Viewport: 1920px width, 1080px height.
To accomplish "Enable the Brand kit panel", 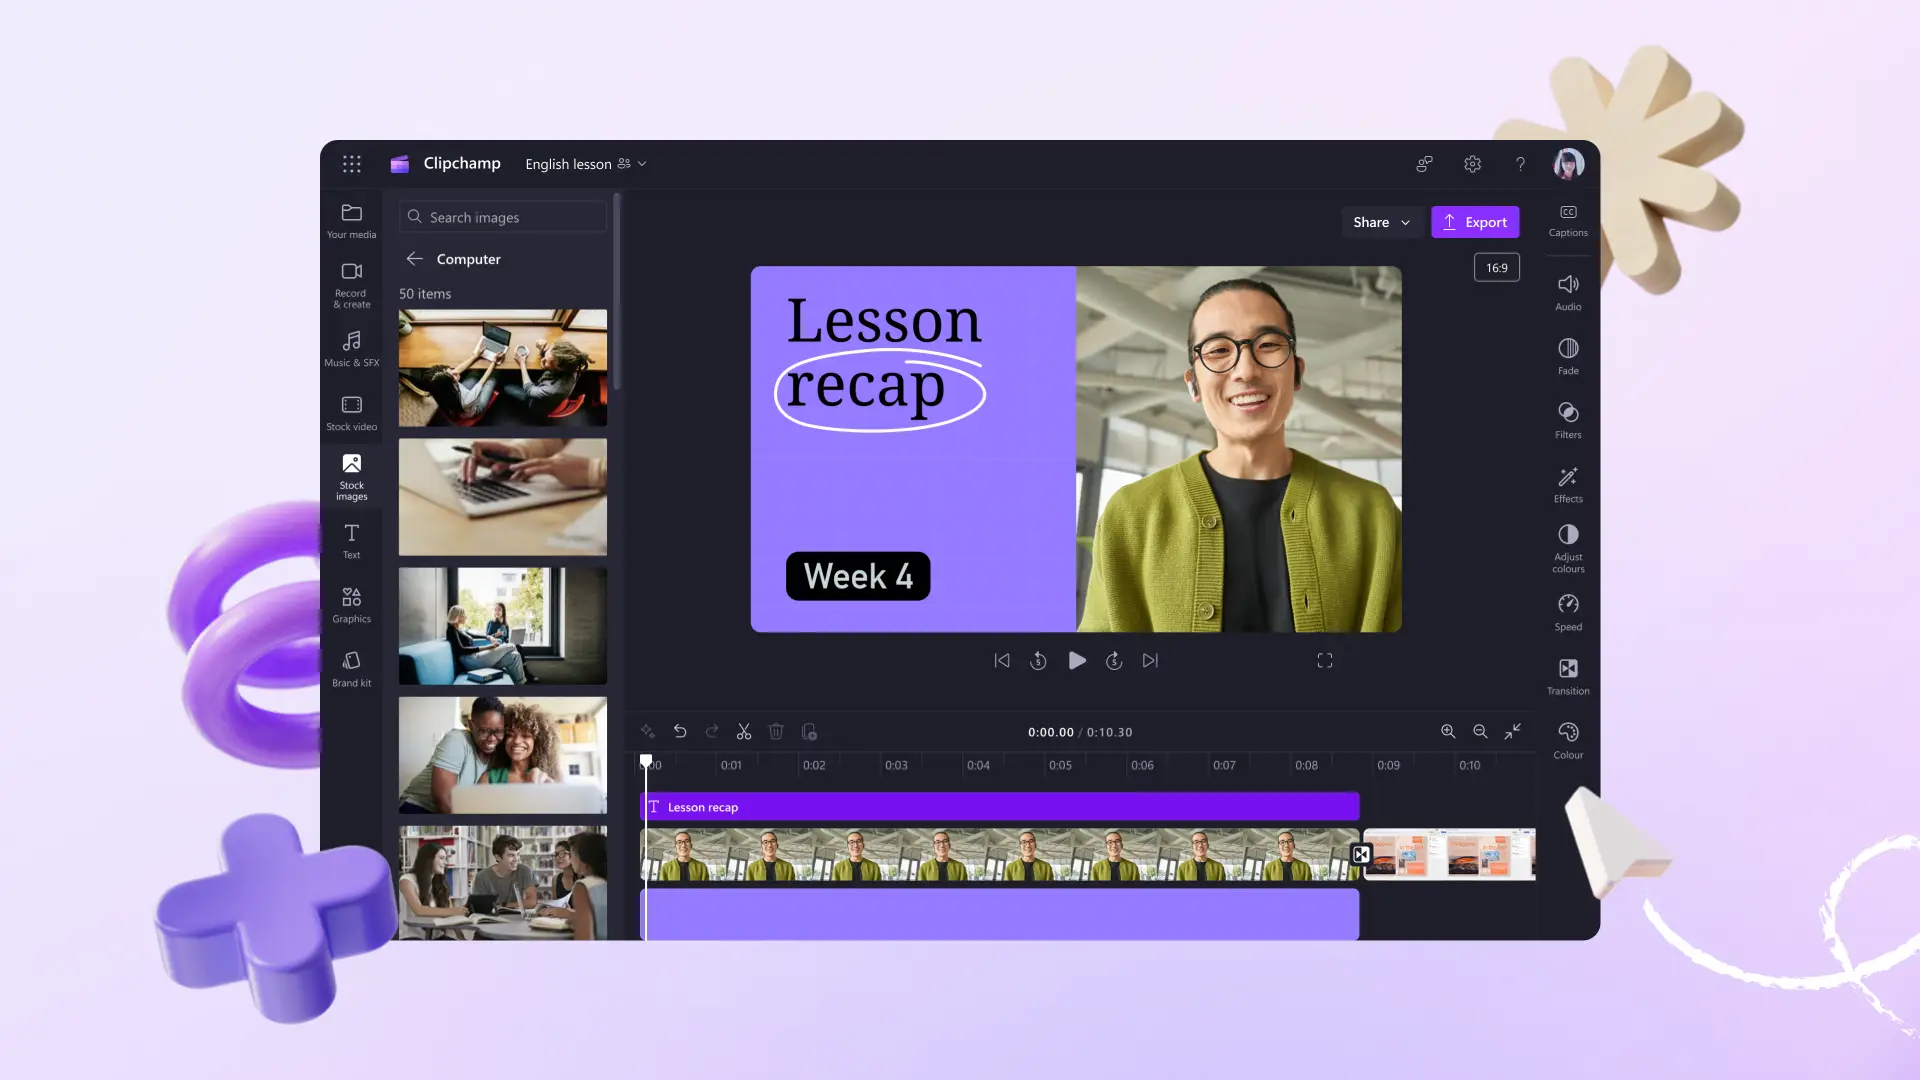I will tap(351, 669).
